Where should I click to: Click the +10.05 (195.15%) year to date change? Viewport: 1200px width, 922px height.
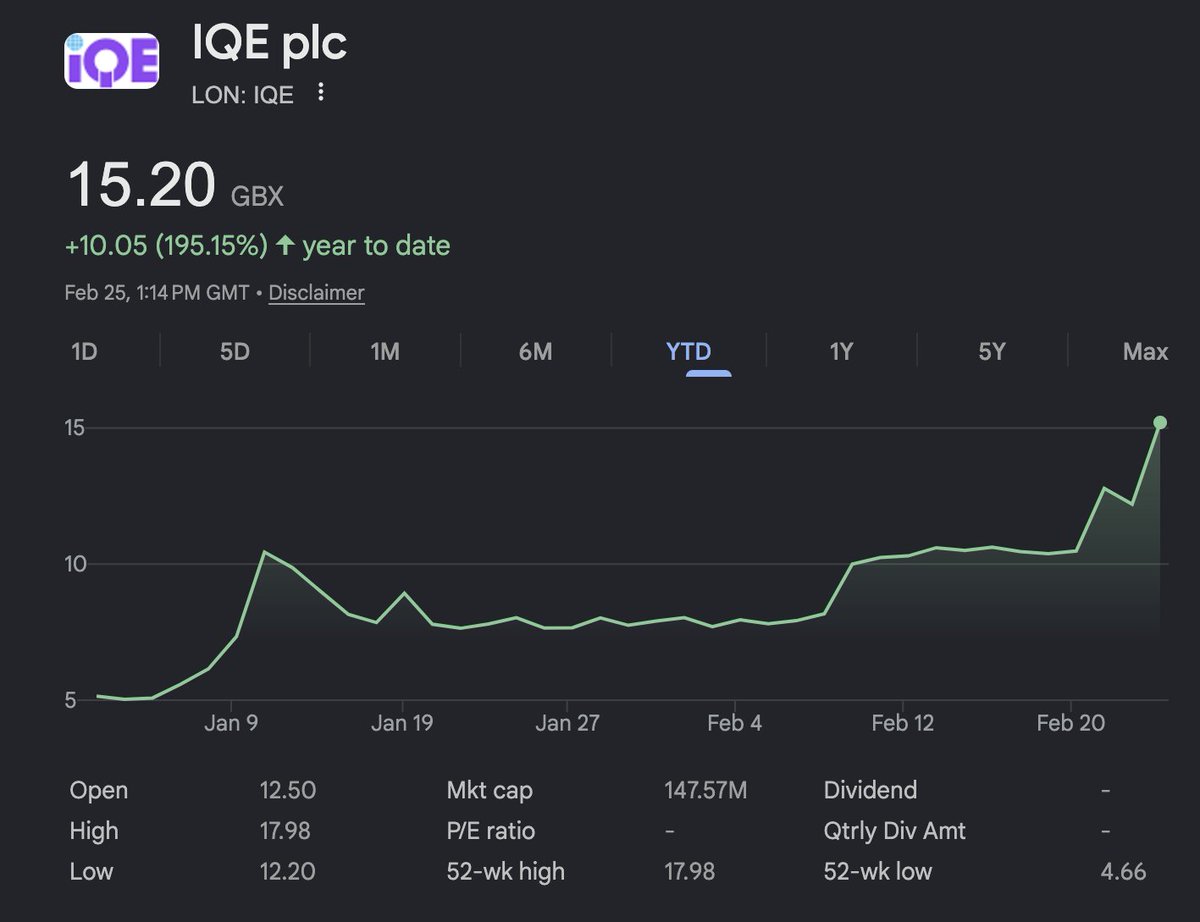click(x=258, y=246)
